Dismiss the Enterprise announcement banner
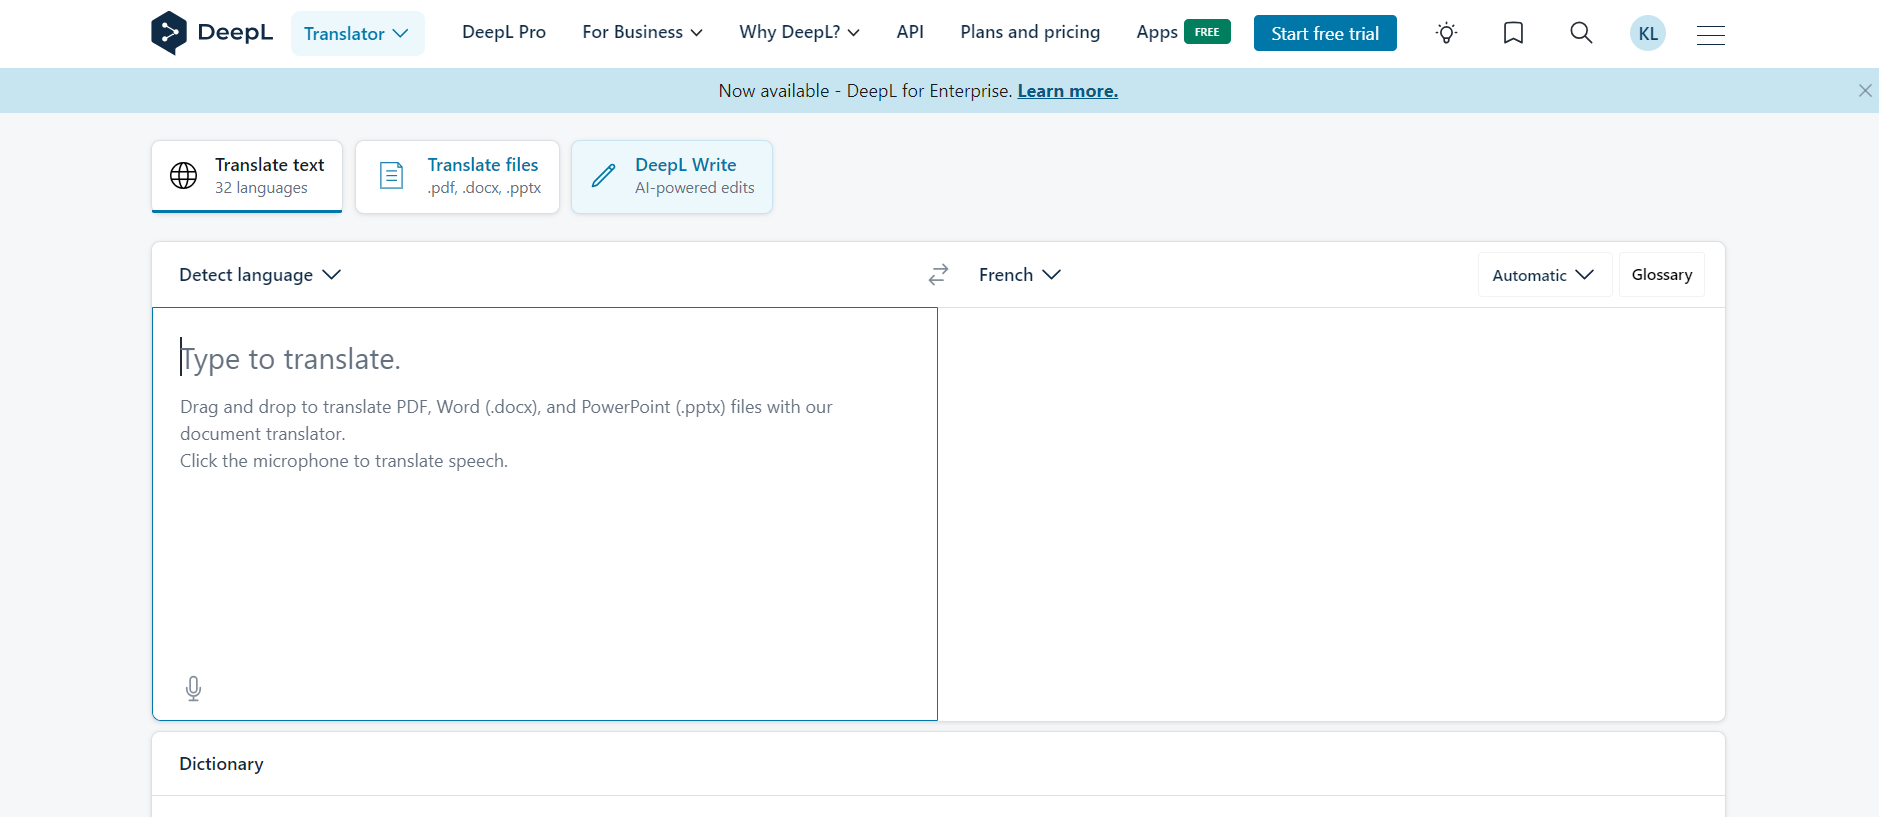 1865,90
